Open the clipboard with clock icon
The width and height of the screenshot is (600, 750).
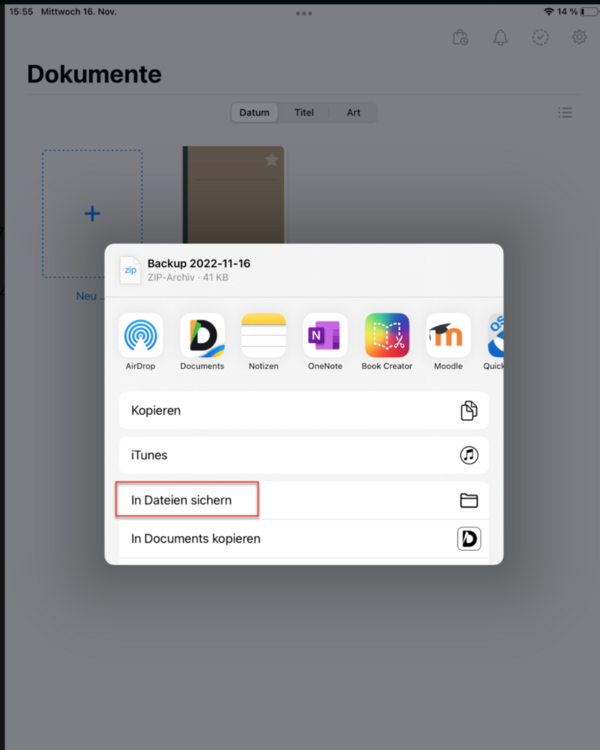460,37
